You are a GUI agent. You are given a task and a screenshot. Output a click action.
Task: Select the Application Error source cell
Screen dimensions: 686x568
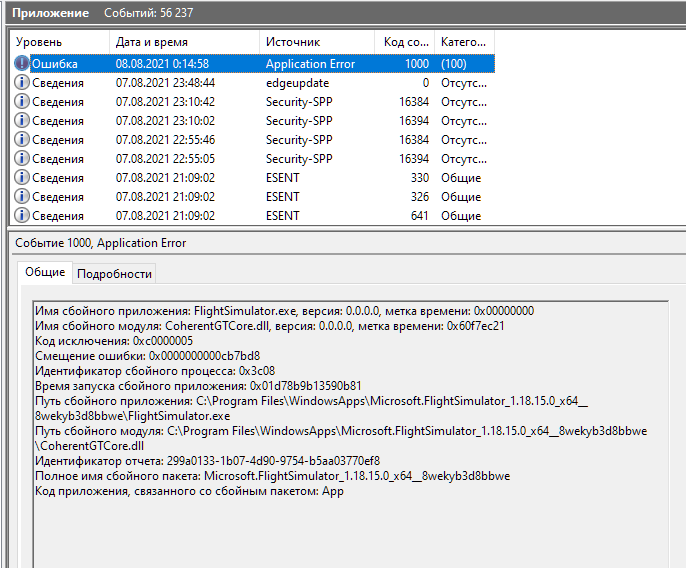pyautogui.click(x=310, y=64)
